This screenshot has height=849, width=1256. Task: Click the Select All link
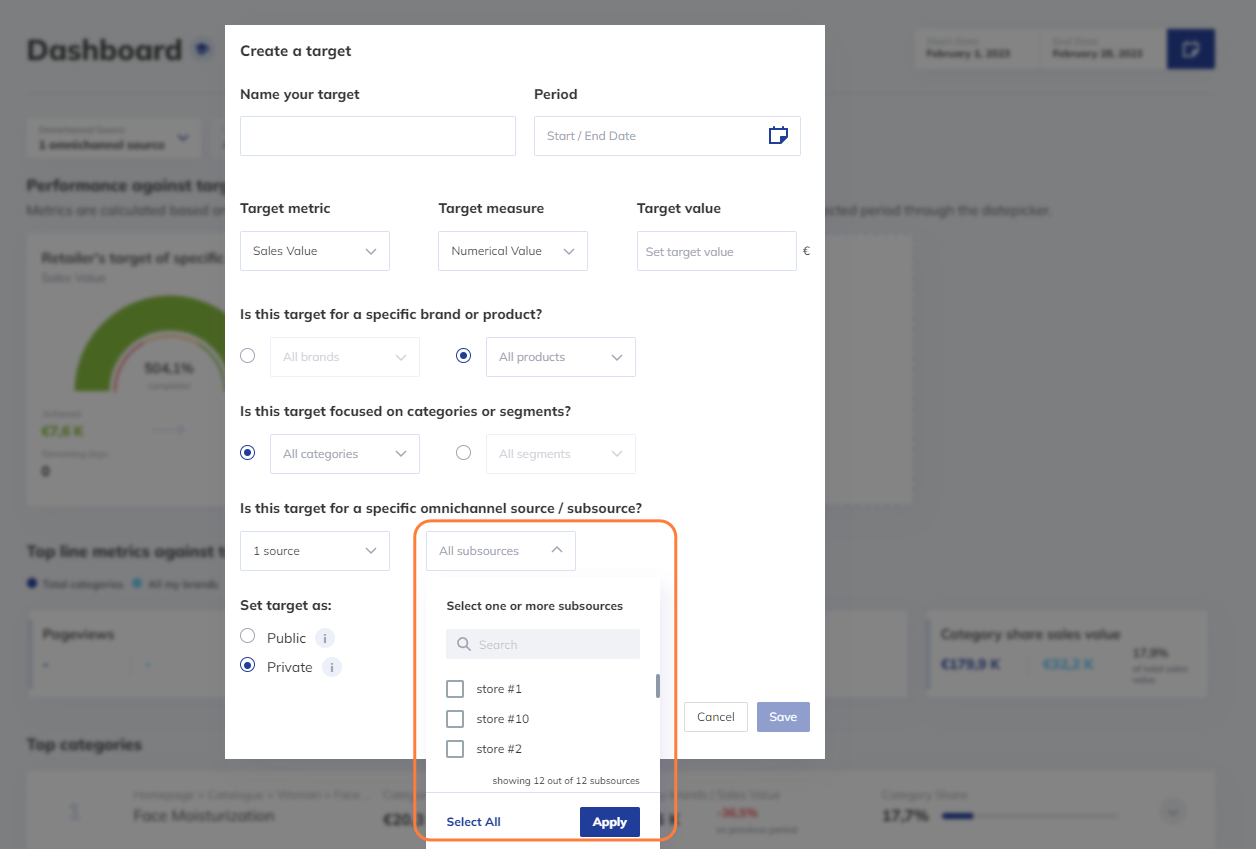(x=473, y=822)
